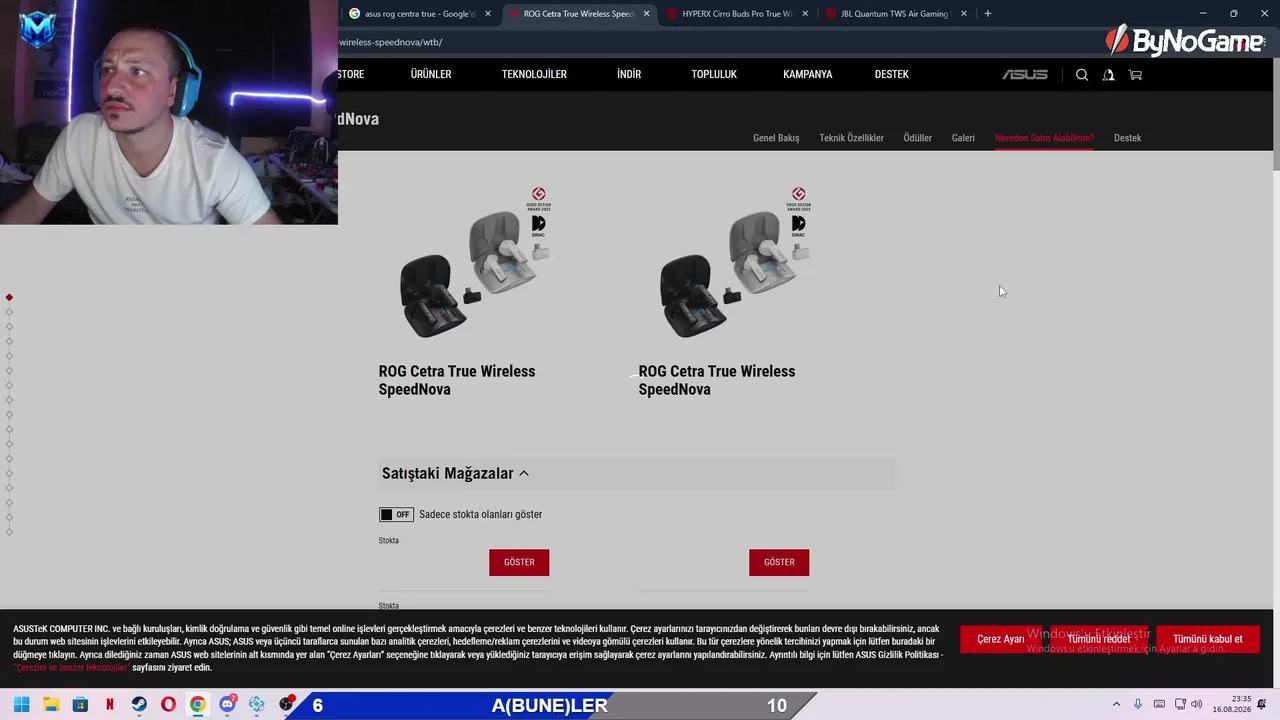Open Discord from the taskbar

[x=228, y=704]
